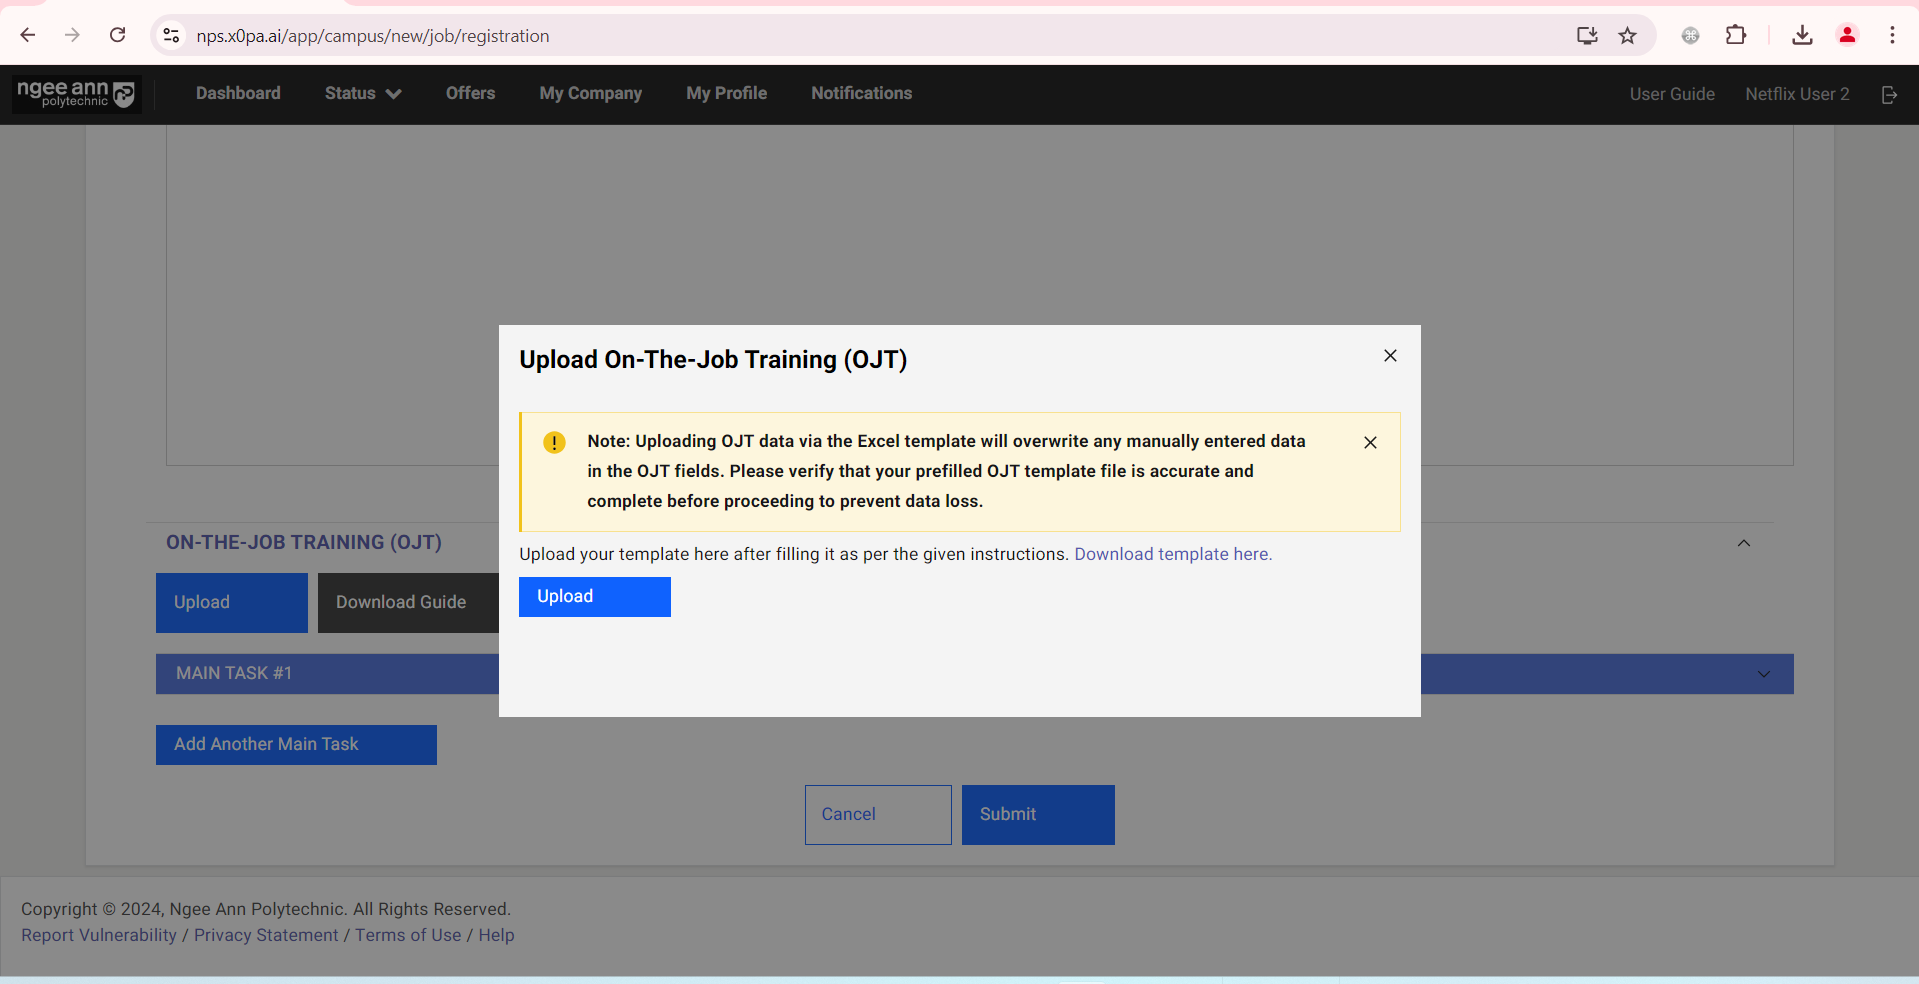Expand the Status dropdown menu
This screenshot has height=984, width=1919.
(362, 93)
